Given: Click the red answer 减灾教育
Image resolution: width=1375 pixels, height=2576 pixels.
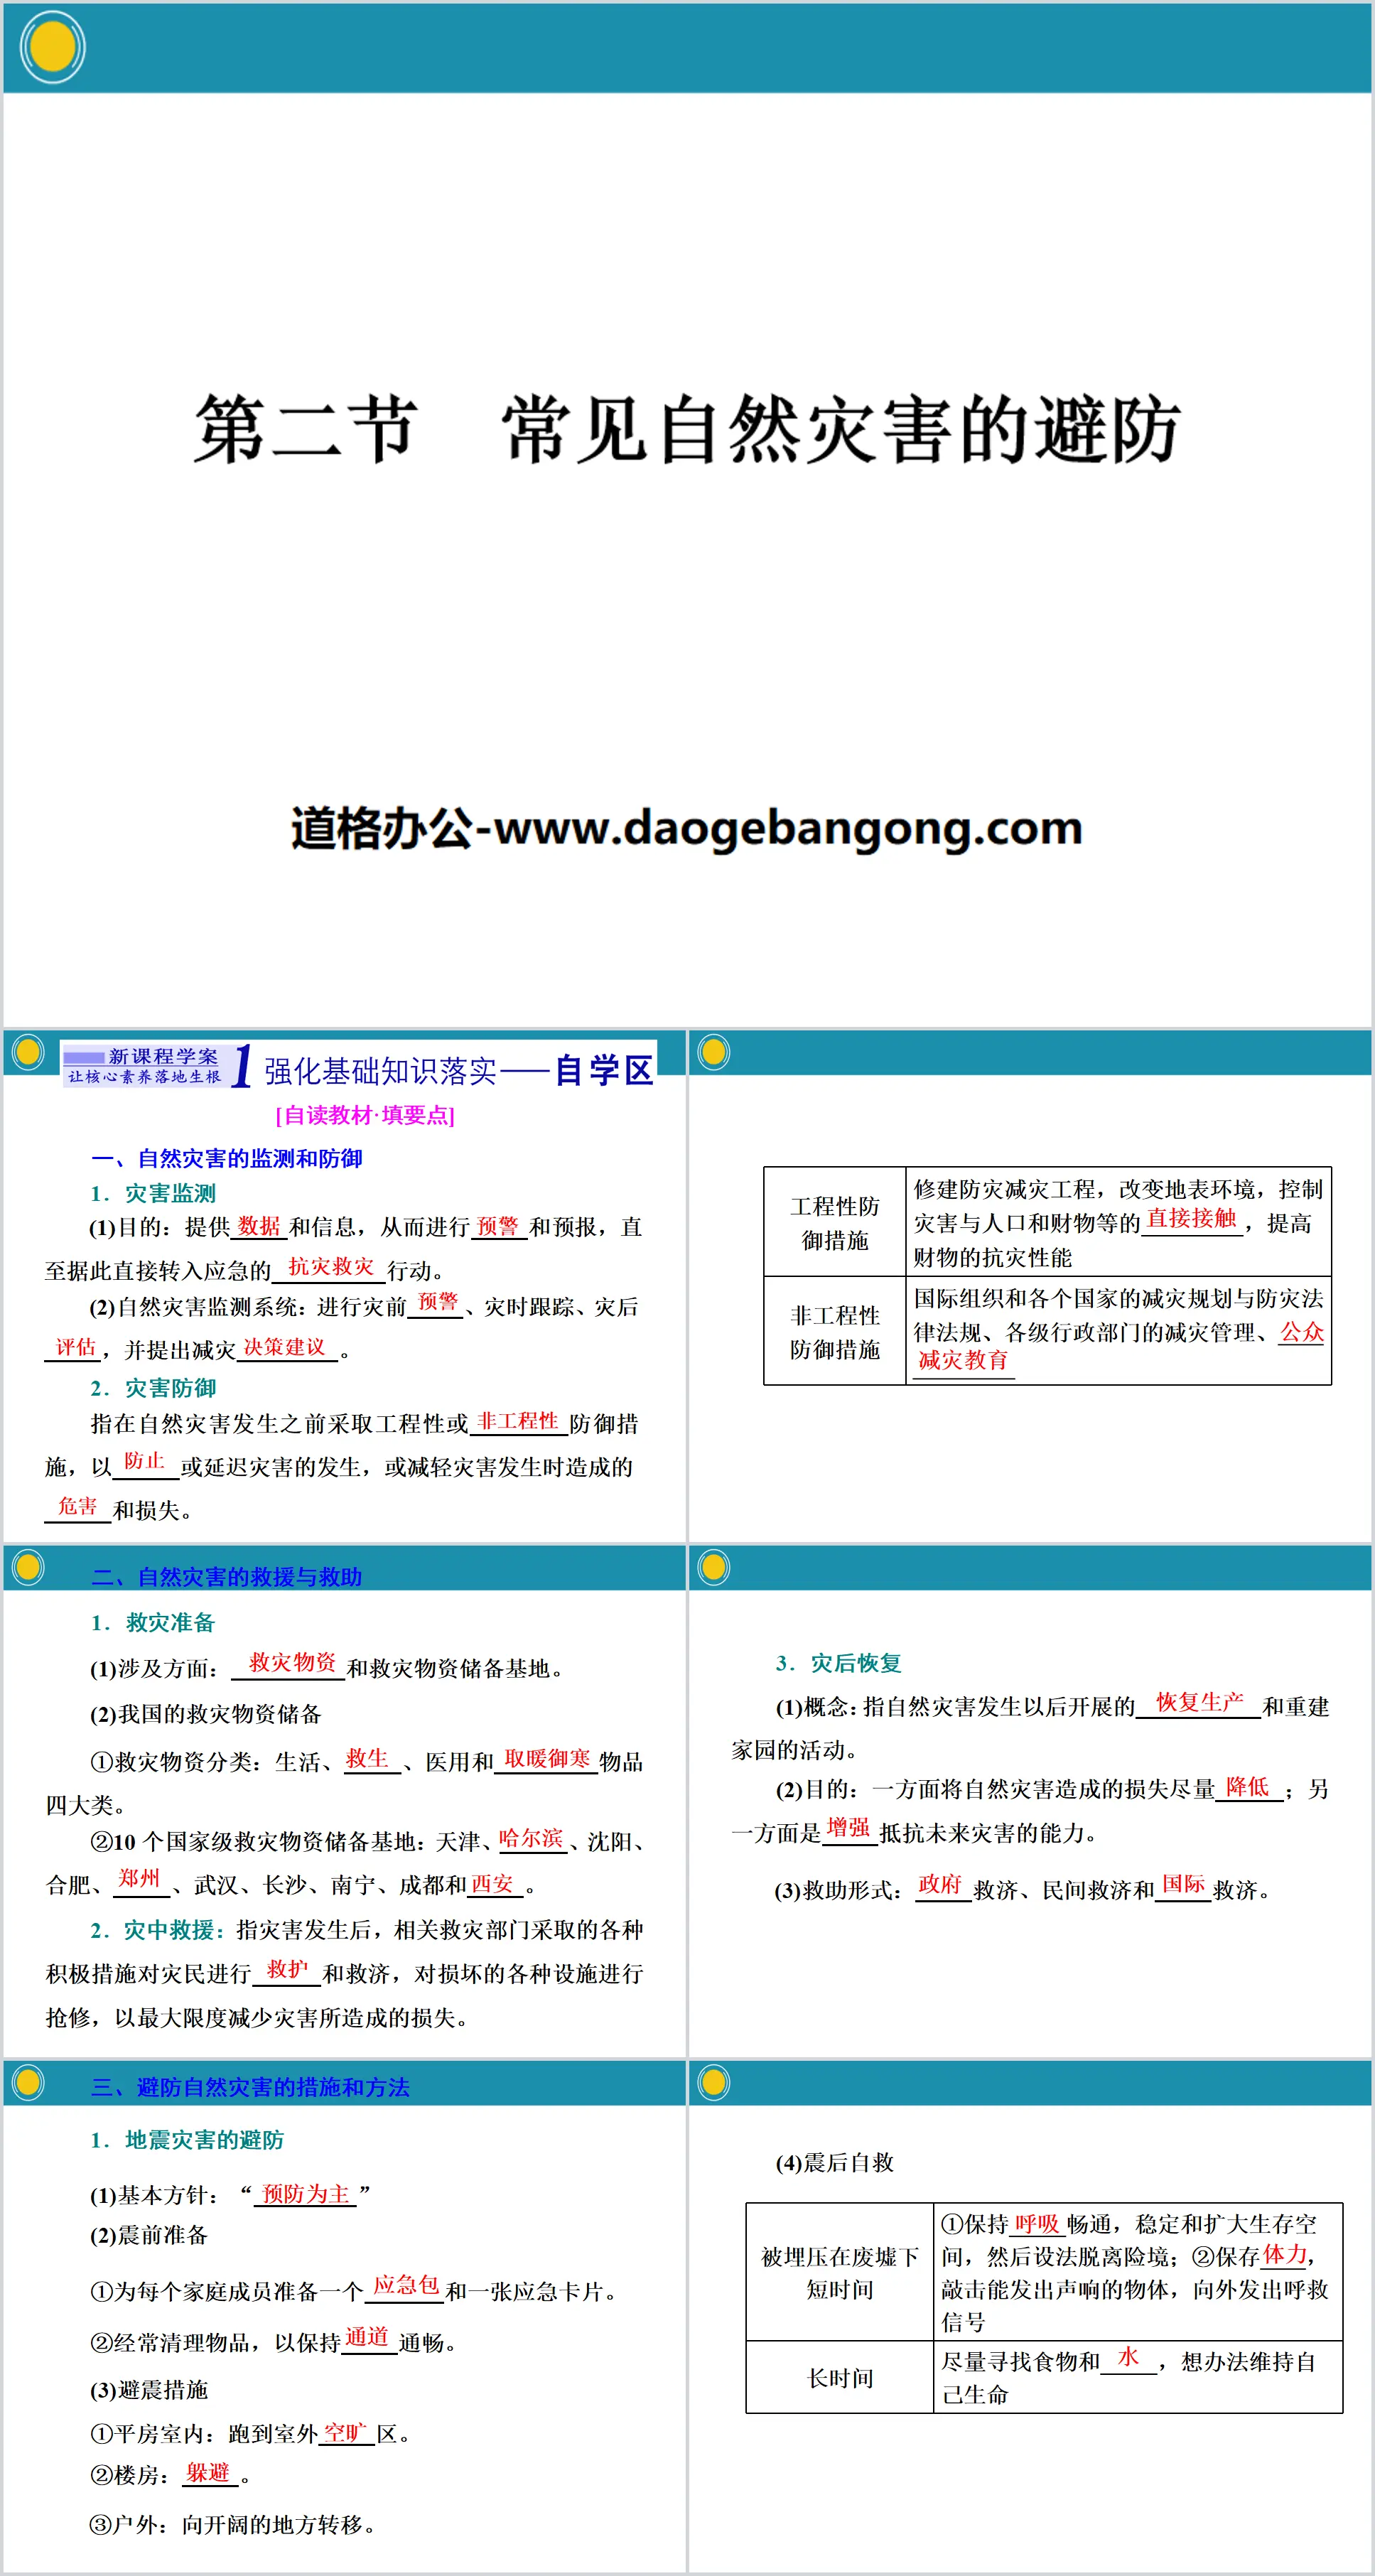Looking at the screenshot, I should [963, 1361].
